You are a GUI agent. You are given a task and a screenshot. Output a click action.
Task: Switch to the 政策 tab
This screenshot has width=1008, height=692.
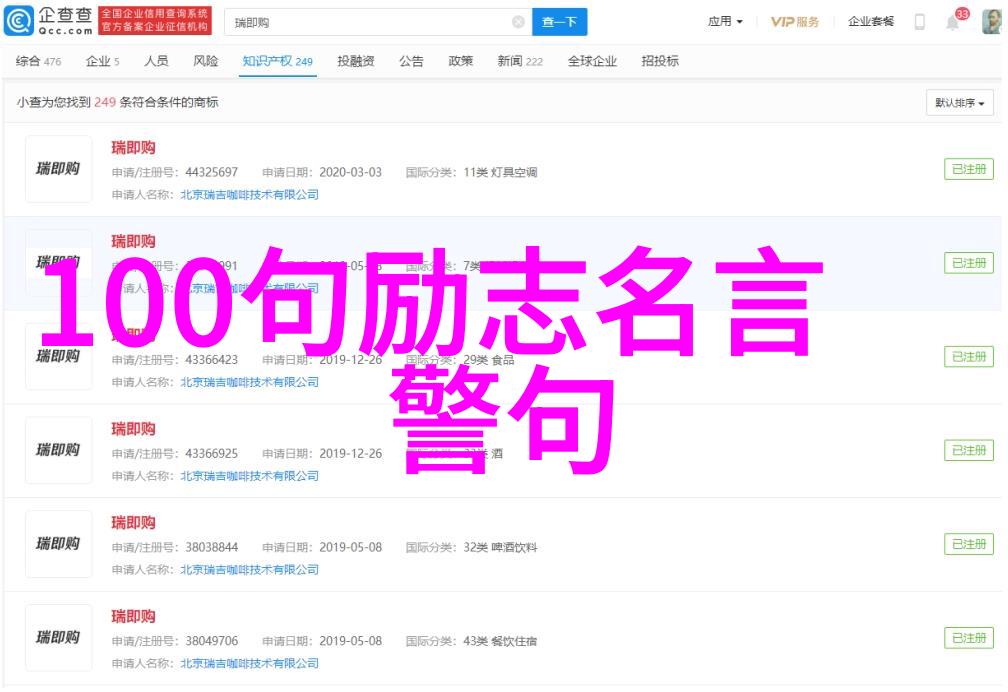(460, 61)
